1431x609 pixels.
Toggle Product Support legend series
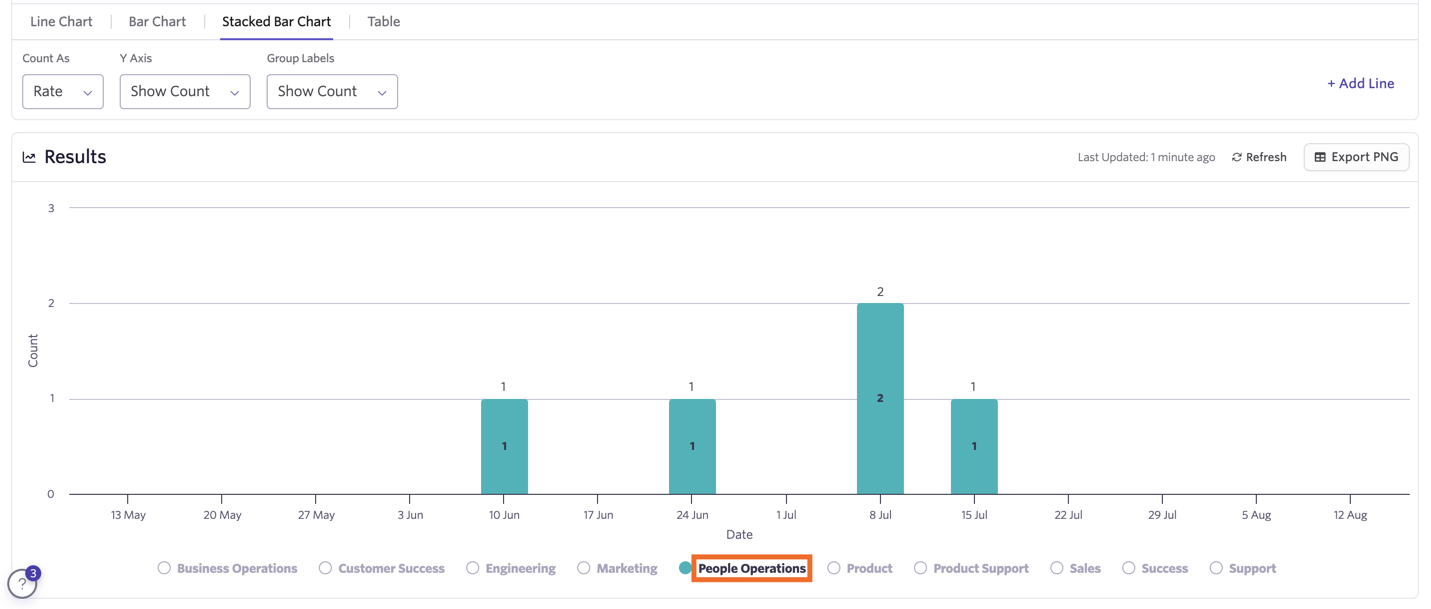click(971, 568)
